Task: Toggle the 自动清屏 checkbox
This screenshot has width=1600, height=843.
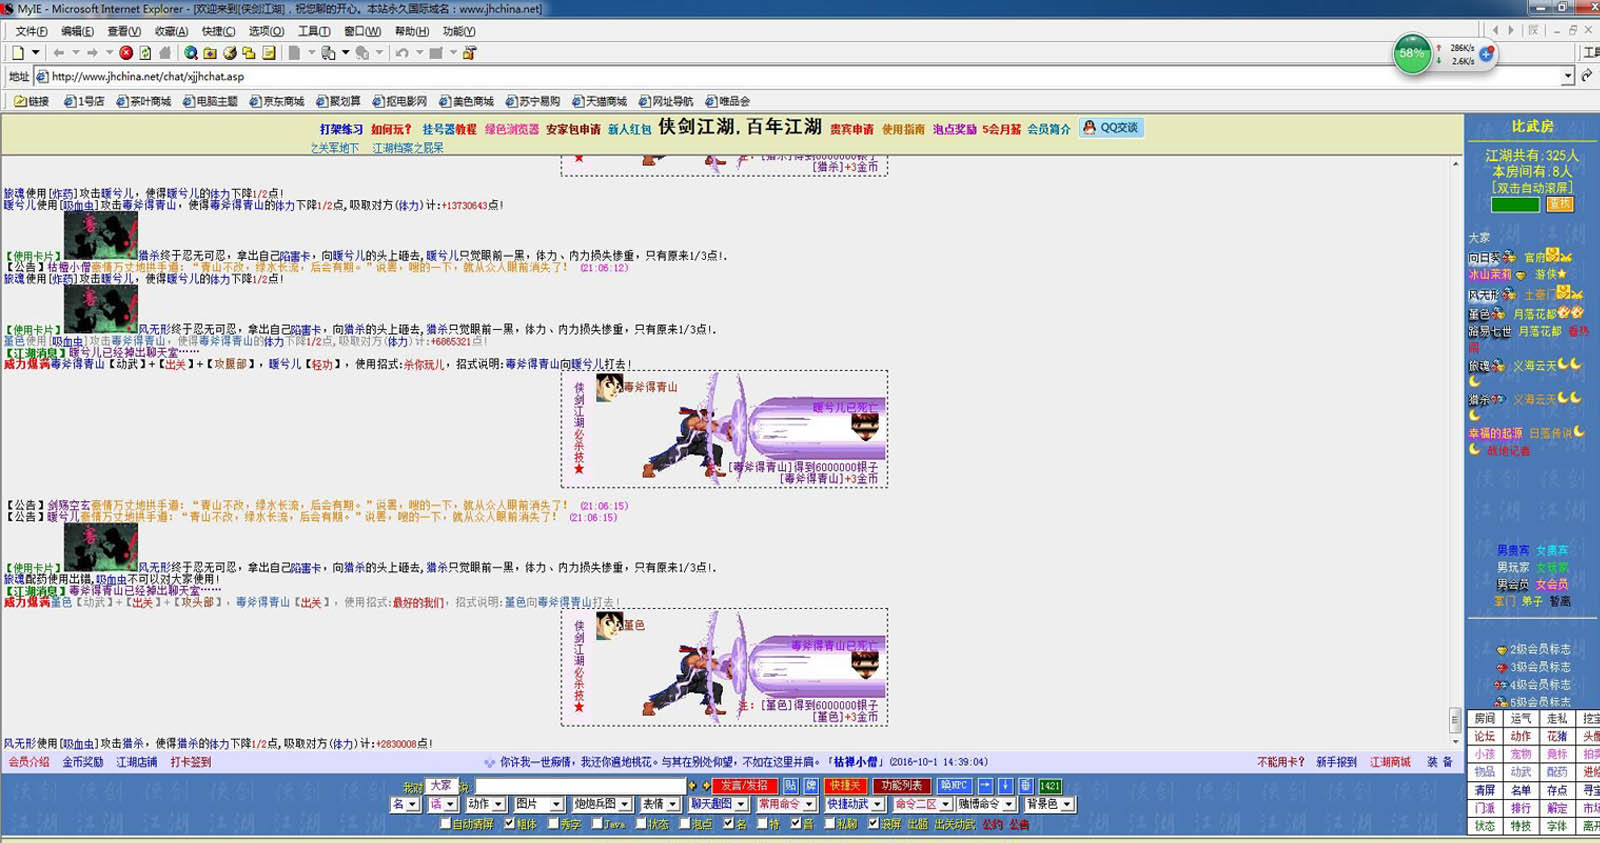Action: (x=446, y=824)
